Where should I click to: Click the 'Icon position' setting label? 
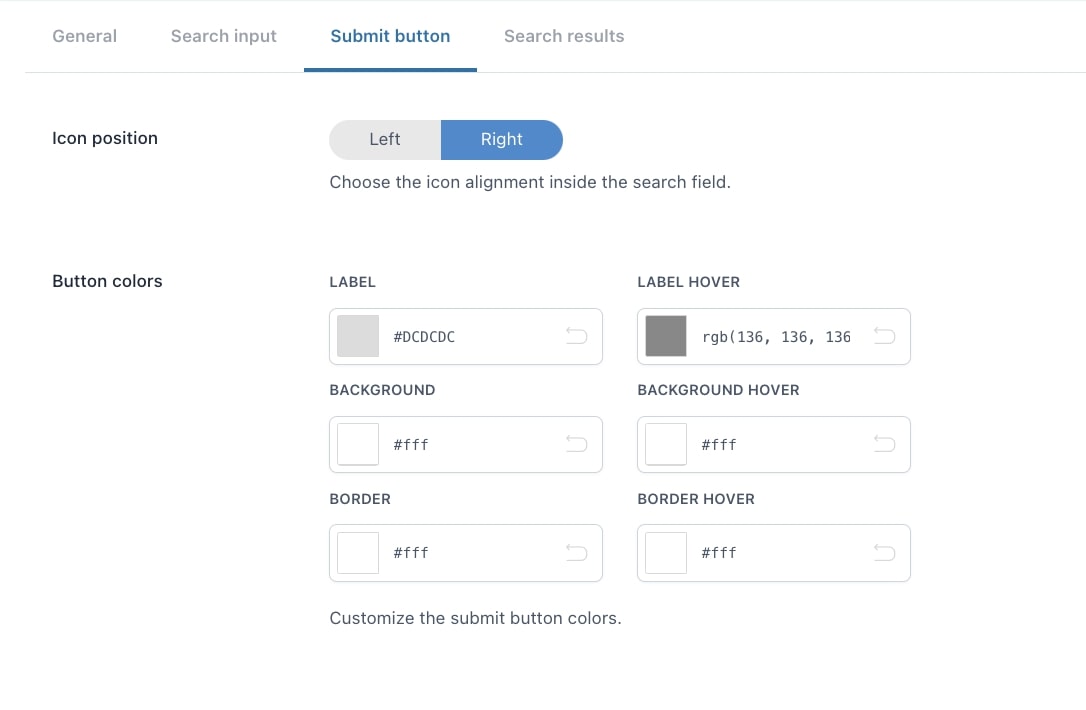(105, 138)
